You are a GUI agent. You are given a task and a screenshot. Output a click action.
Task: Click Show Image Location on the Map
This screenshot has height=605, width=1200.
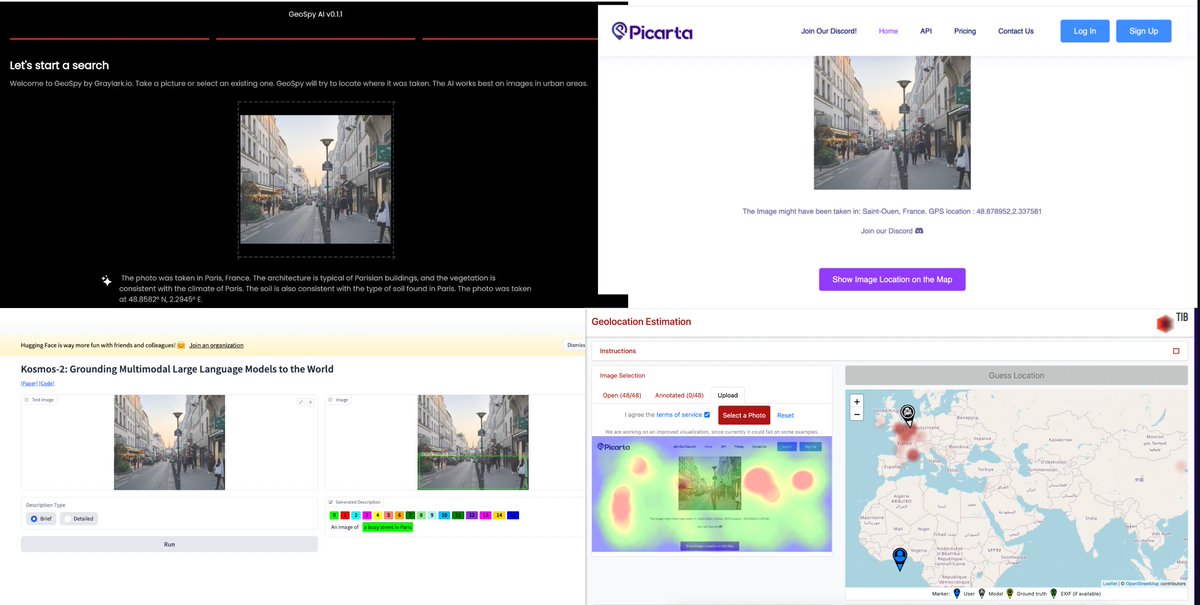[892, 279]
